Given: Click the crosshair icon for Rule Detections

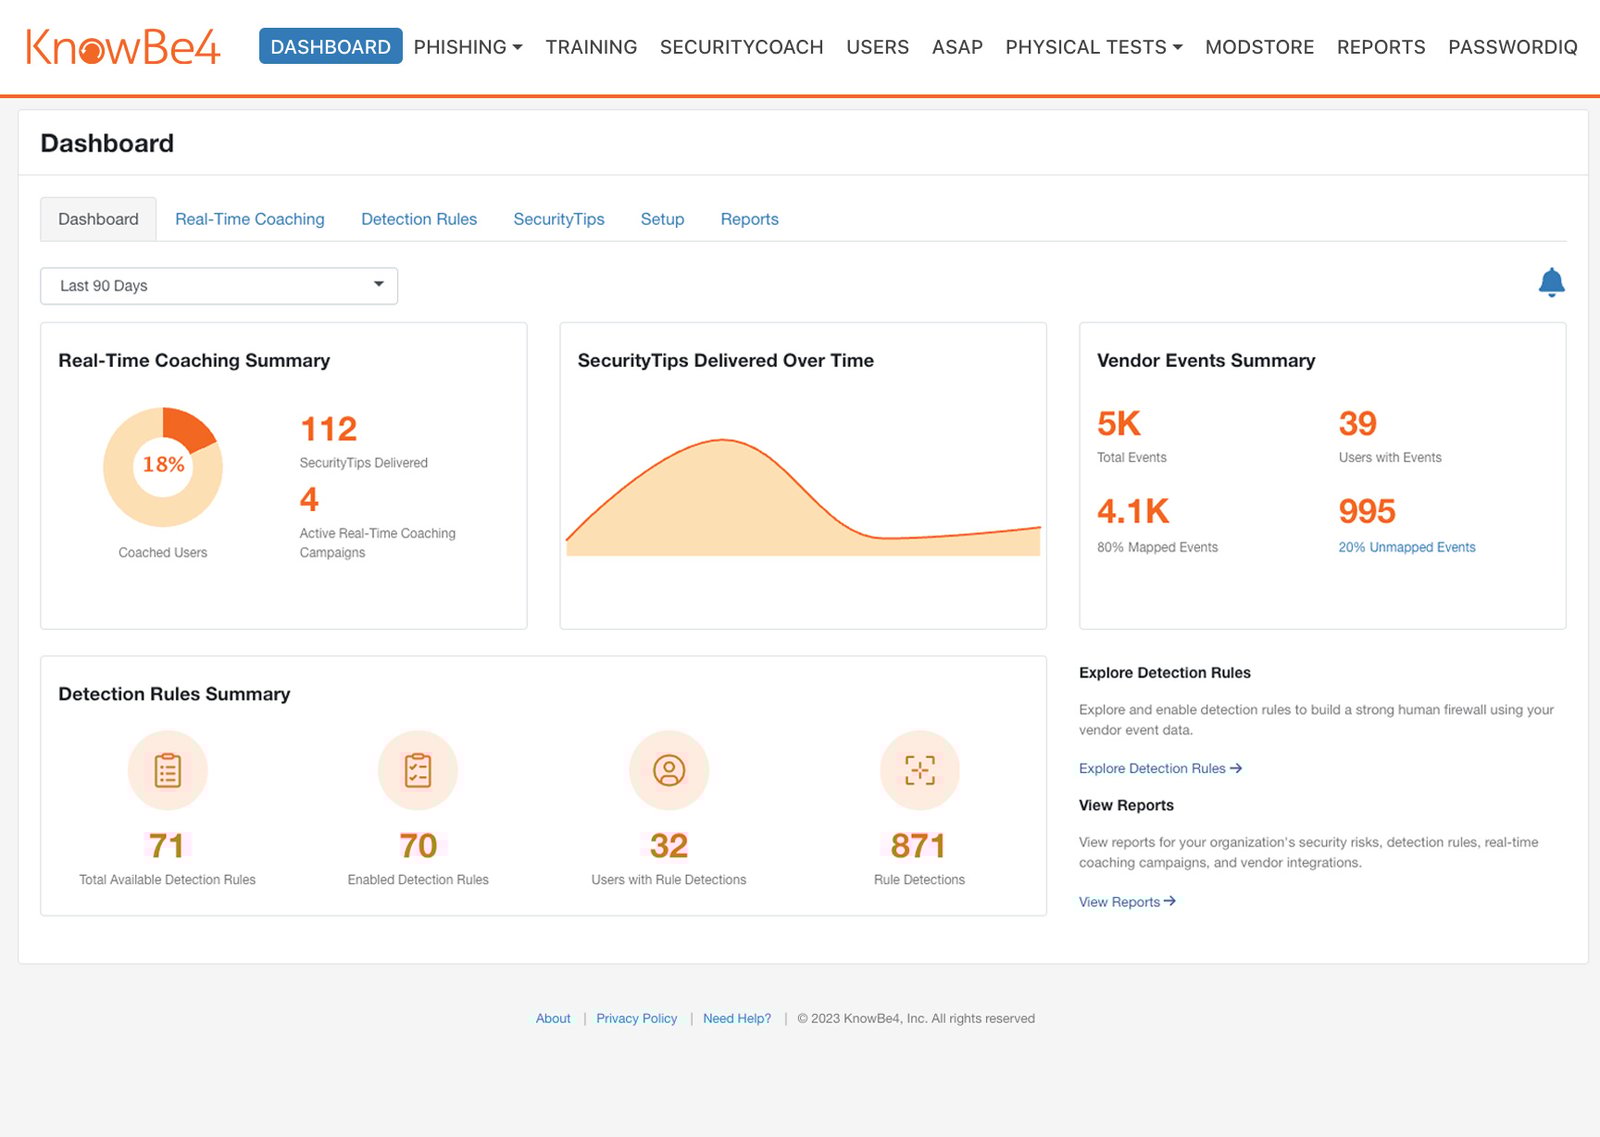Looking at the screenshot, I should [x=919, y=770].
